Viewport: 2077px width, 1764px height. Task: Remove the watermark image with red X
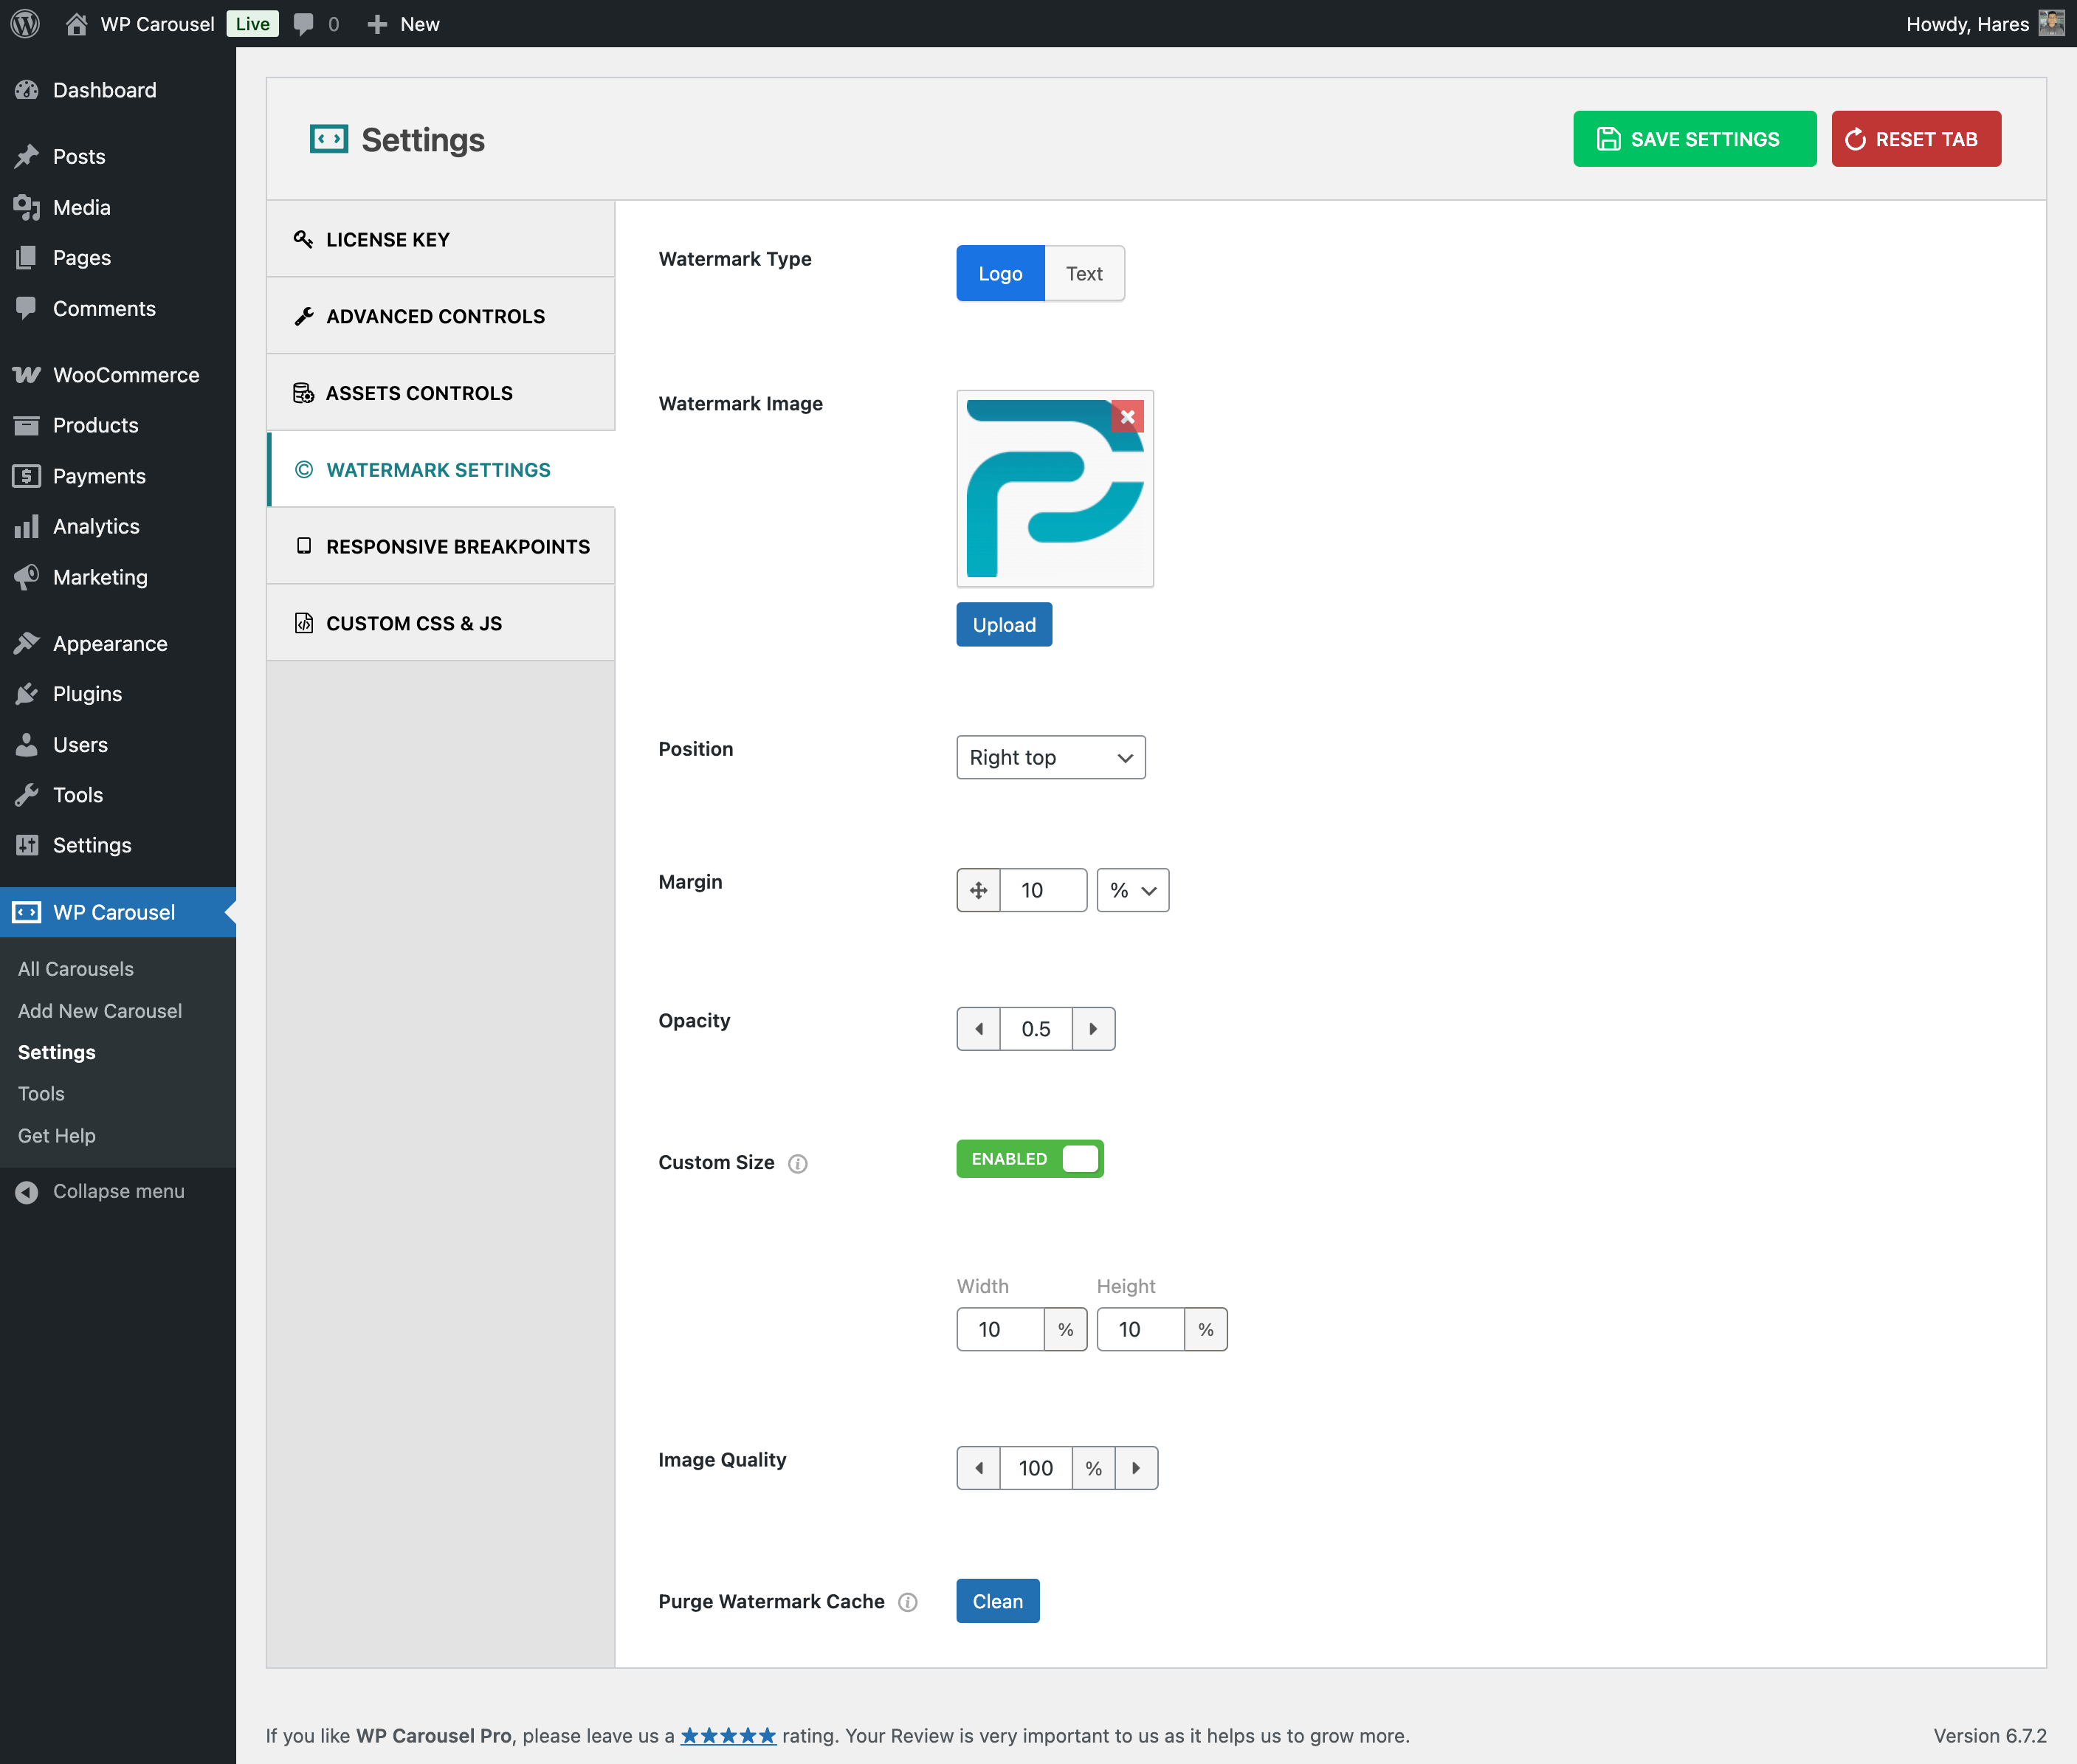pyautogui.click(x=1127, y=417)
